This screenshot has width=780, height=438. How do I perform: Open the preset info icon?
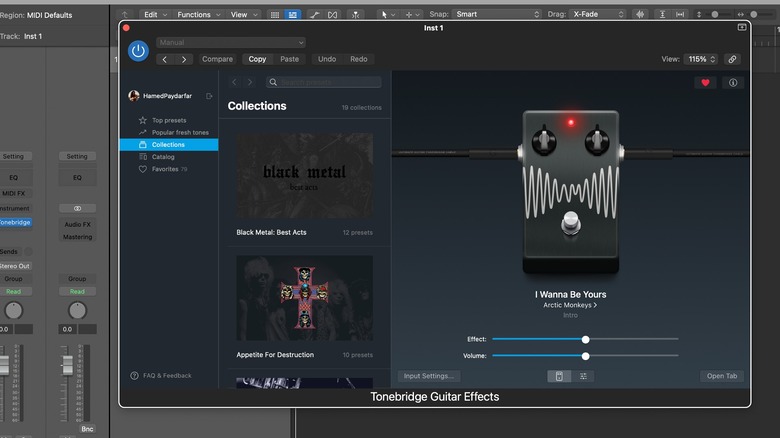click(733, 83)
